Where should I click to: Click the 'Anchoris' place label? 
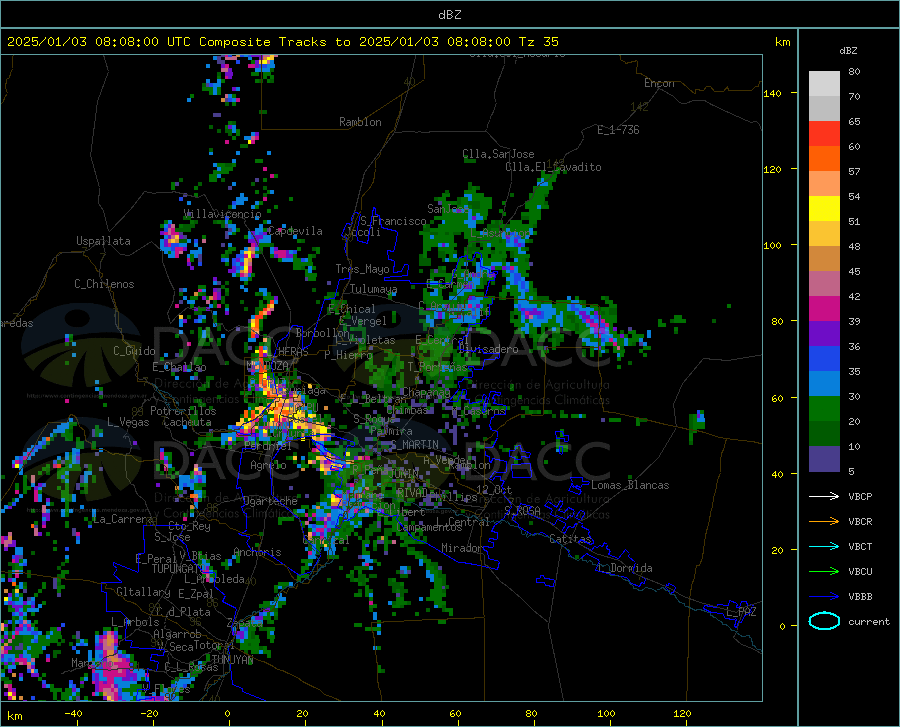coord(257,553)
